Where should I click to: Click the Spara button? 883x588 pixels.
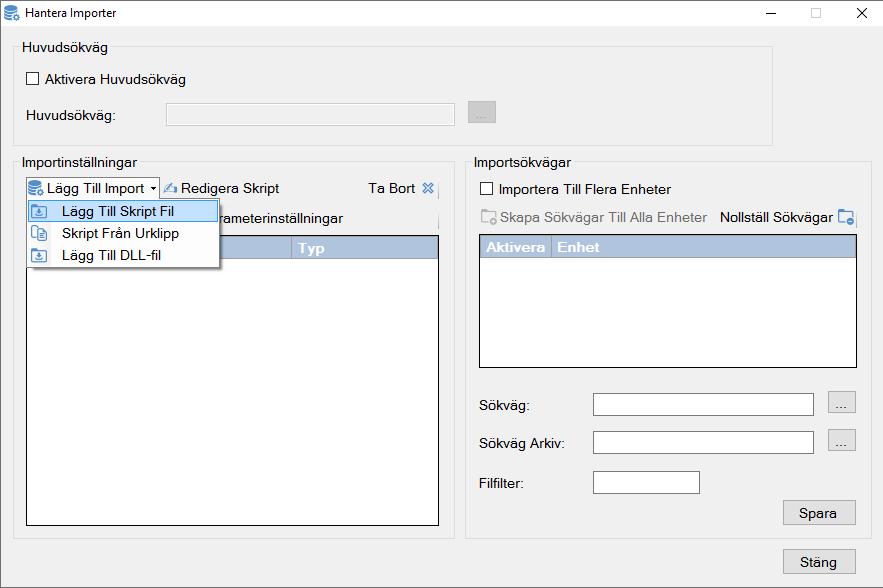819,513
